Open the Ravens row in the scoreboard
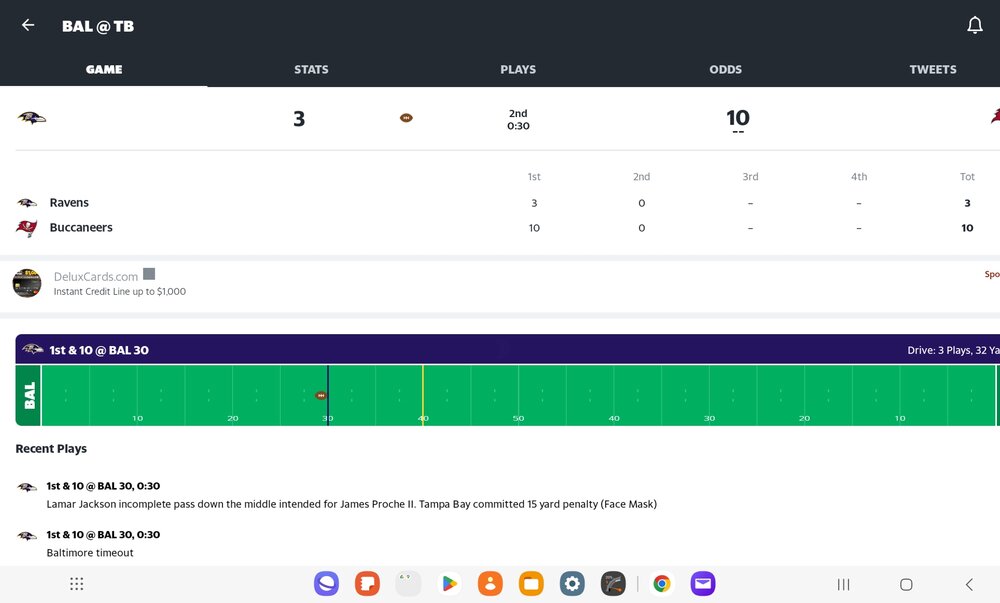 tap(500, 203)
